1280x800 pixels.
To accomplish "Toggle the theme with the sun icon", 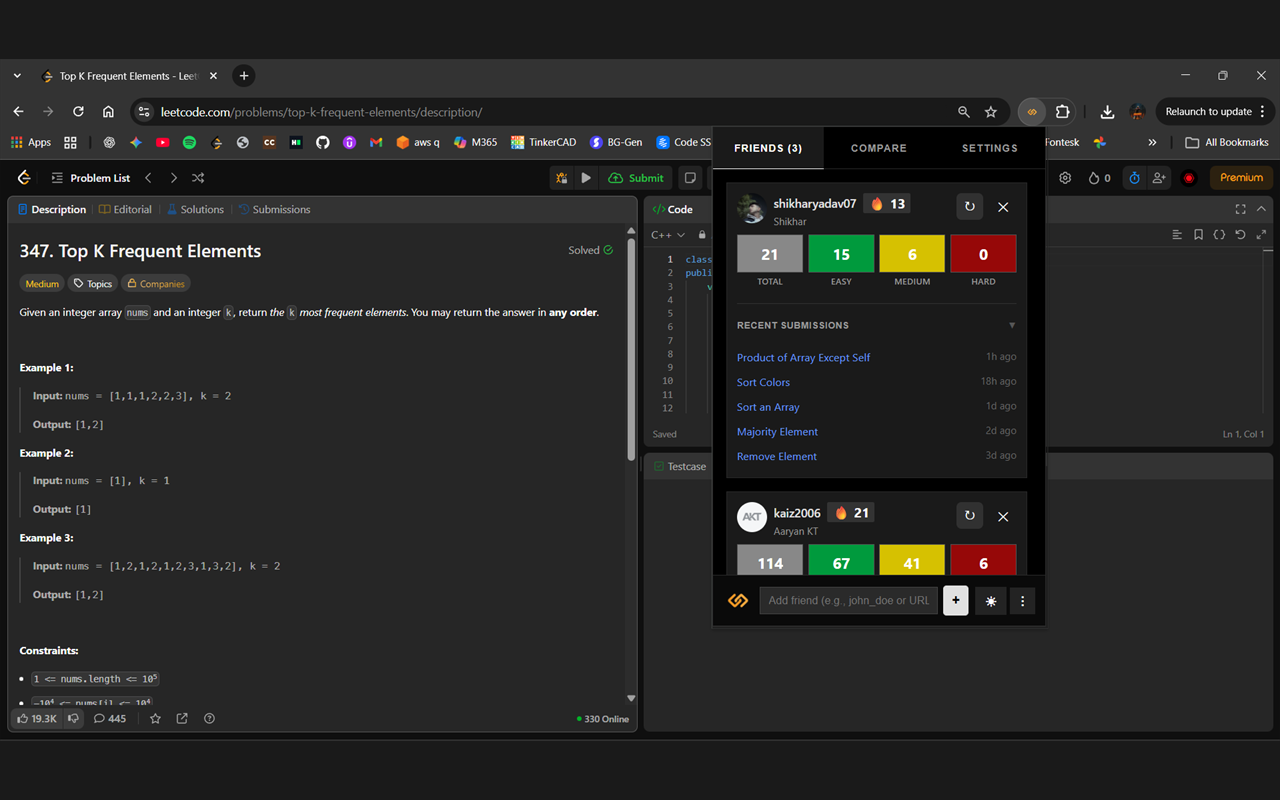I will coord(990,600).
